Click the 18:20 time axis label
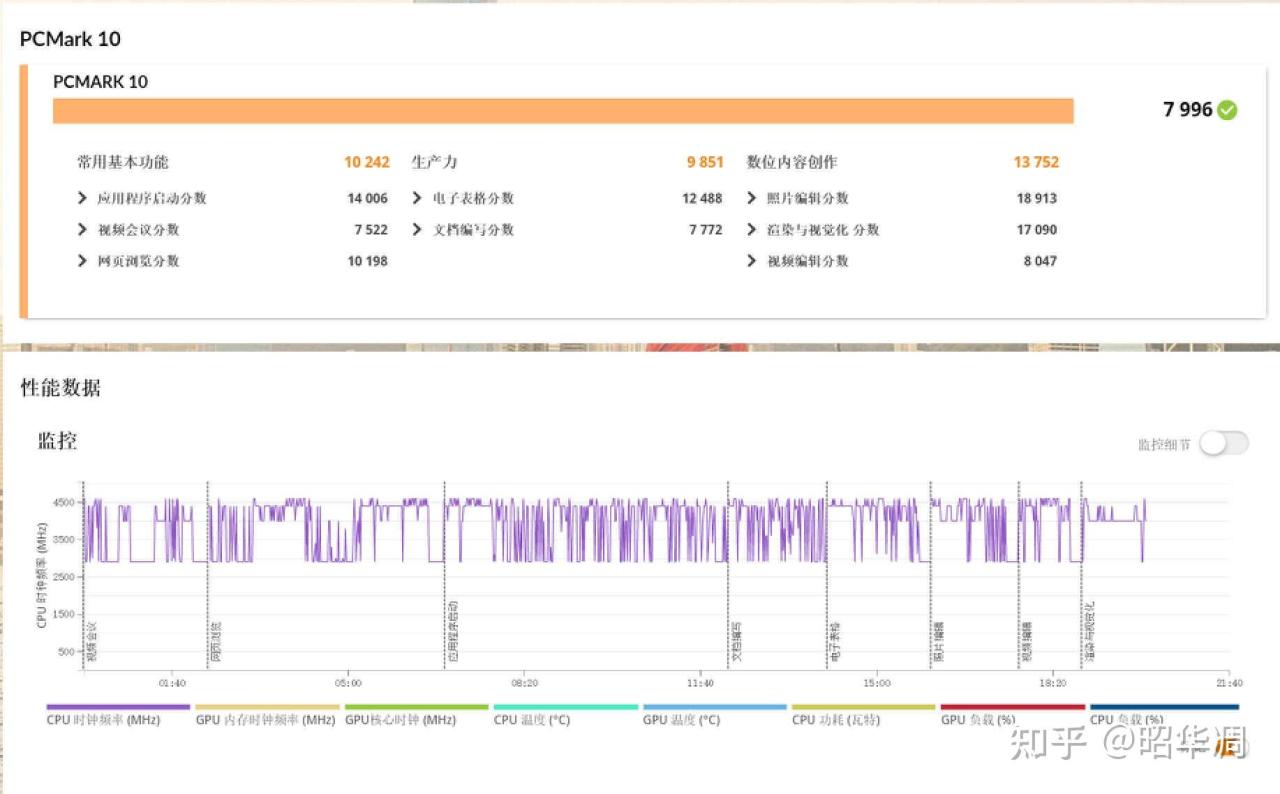Viewport: 1280px width, 794px height. pyautogui.click(x=1052, y=683)
